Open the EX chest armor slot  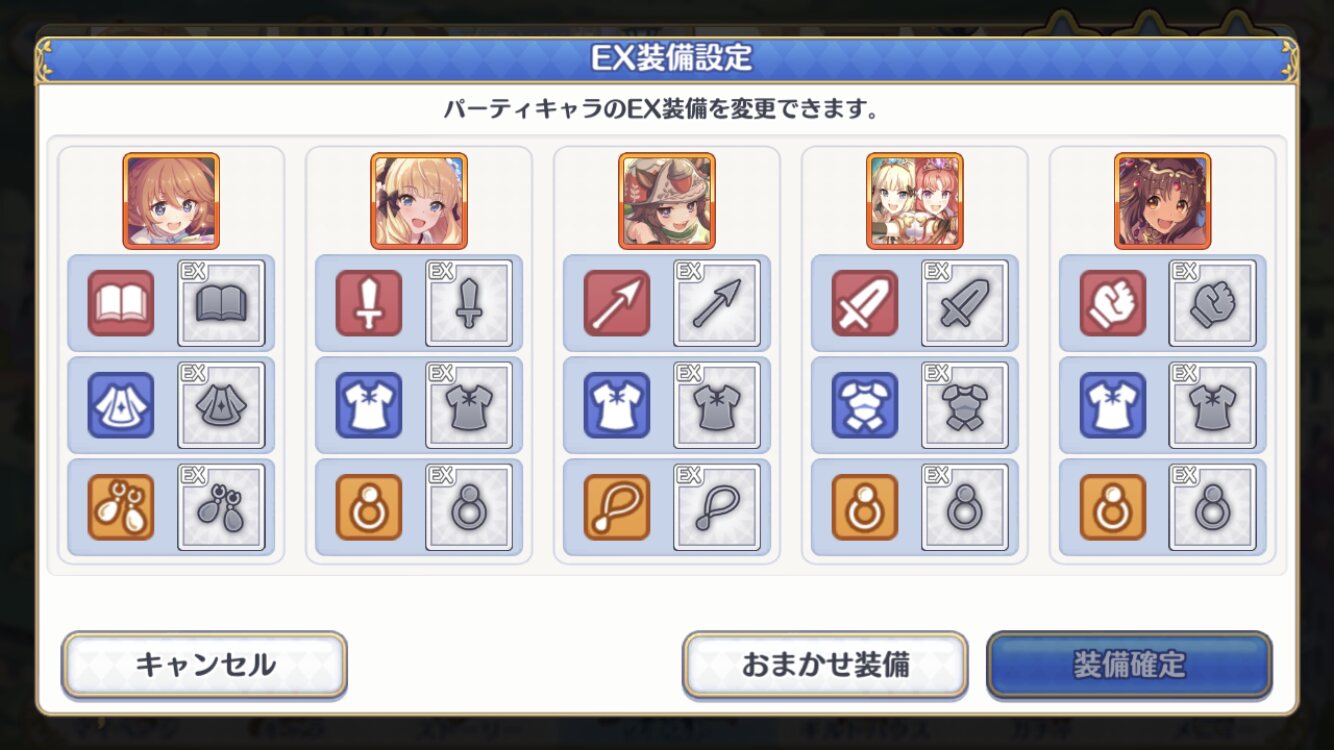965,405
